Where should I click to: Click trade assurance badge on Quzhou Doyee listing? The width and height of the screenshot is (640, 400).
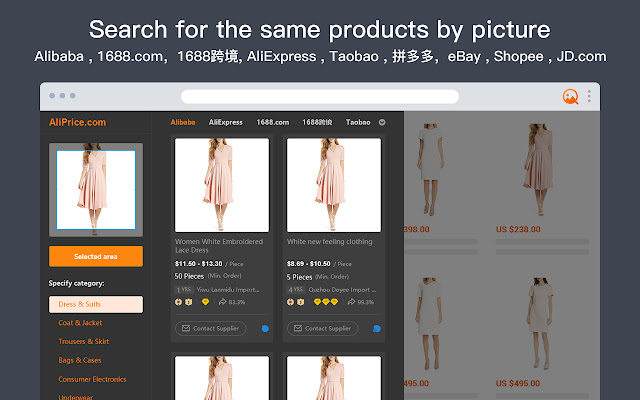pos(300,302)
